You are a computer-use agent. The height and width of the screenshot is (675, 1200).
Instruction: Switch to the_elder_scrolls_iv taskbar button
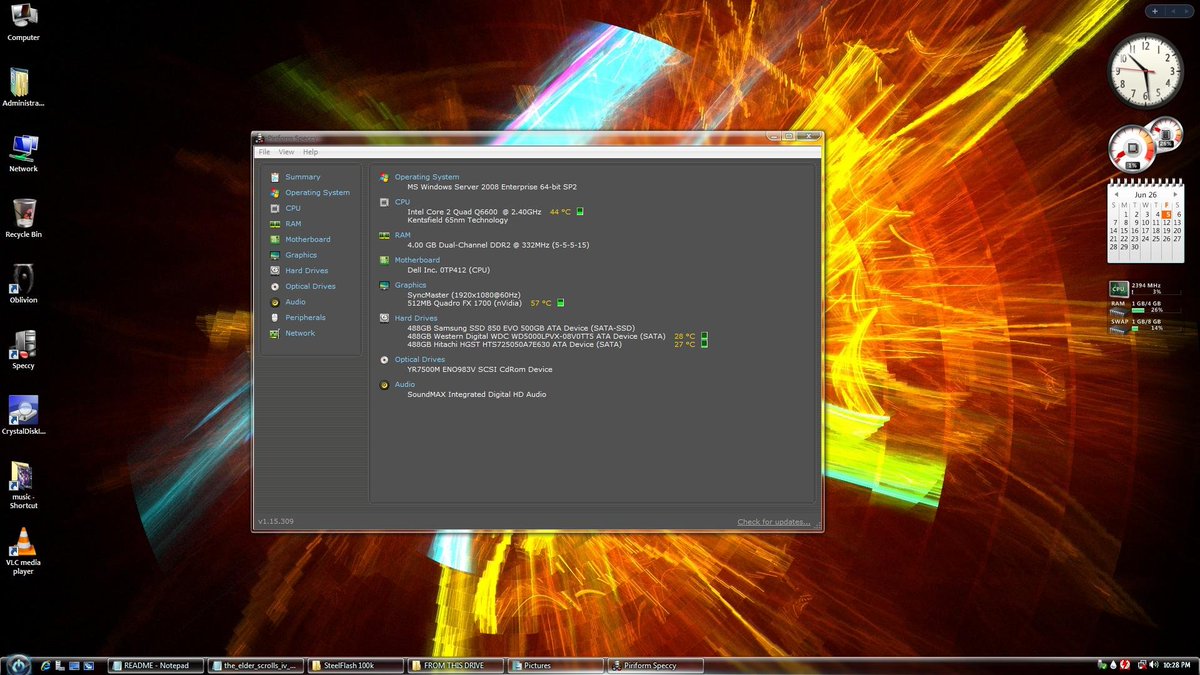click(256, 665)
